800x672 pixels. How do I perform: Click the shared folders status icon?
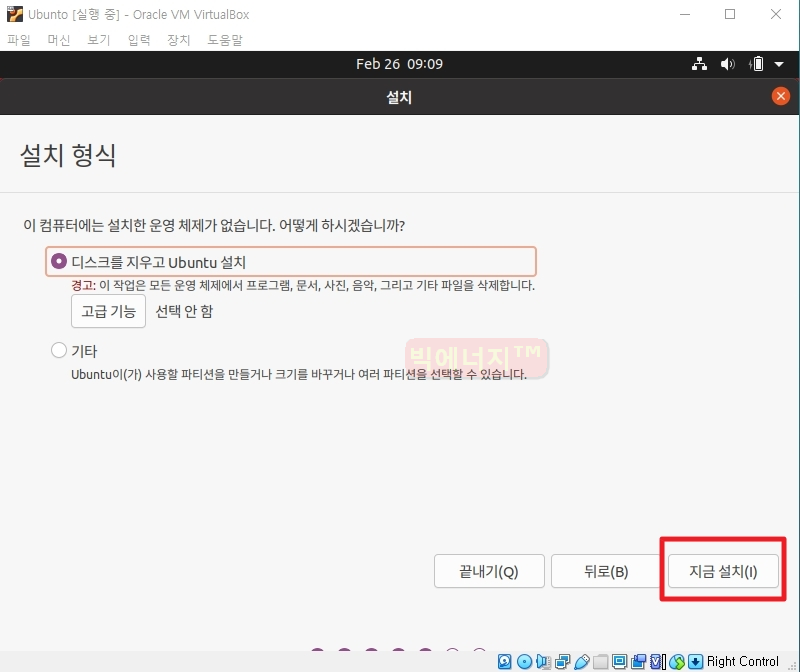[601, 662]
